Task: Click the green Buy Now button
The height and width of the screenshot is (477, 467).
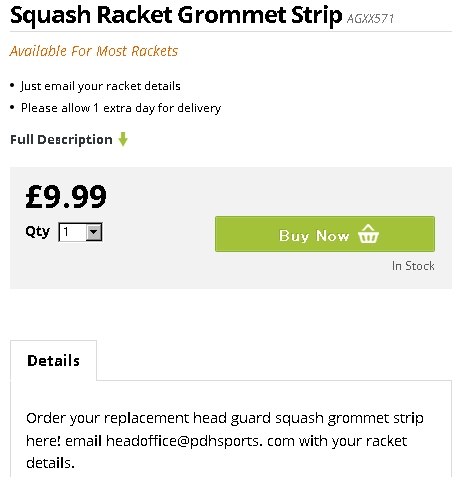Action: tap(325, 234)
